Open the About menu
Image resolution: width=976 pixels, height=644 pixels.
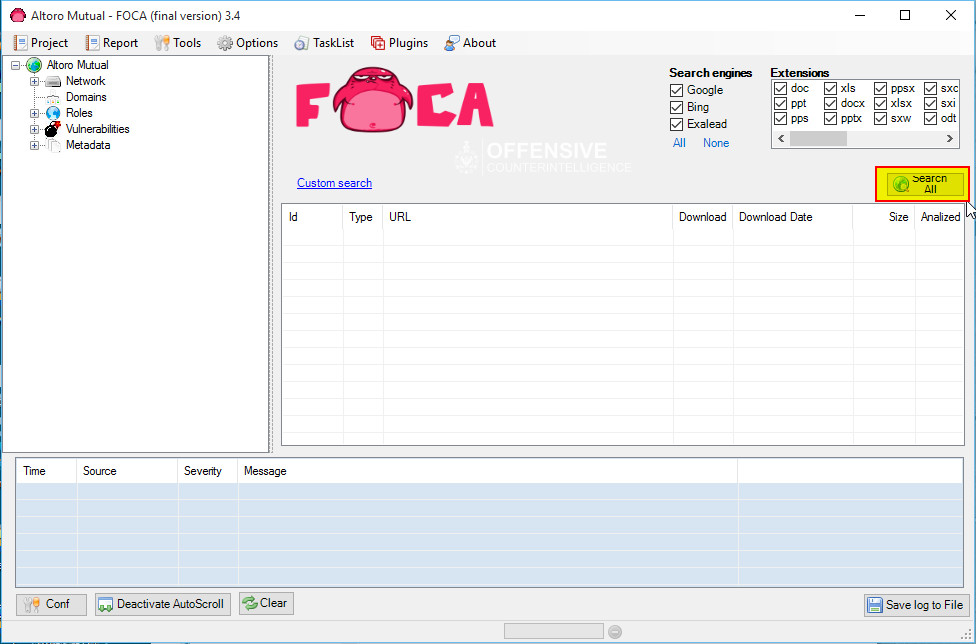coord(471,43)
